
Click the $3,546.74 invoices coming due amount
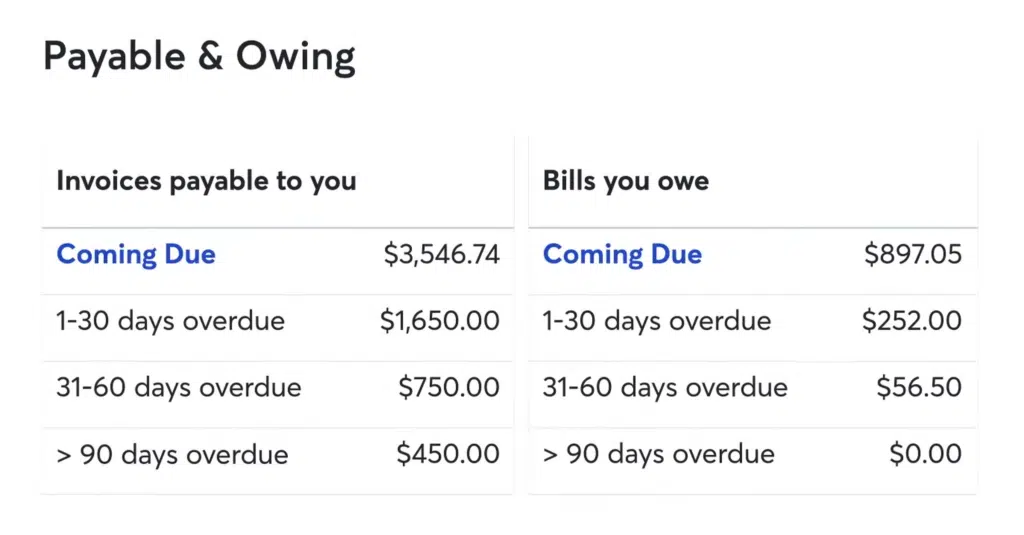coord(441,255)
